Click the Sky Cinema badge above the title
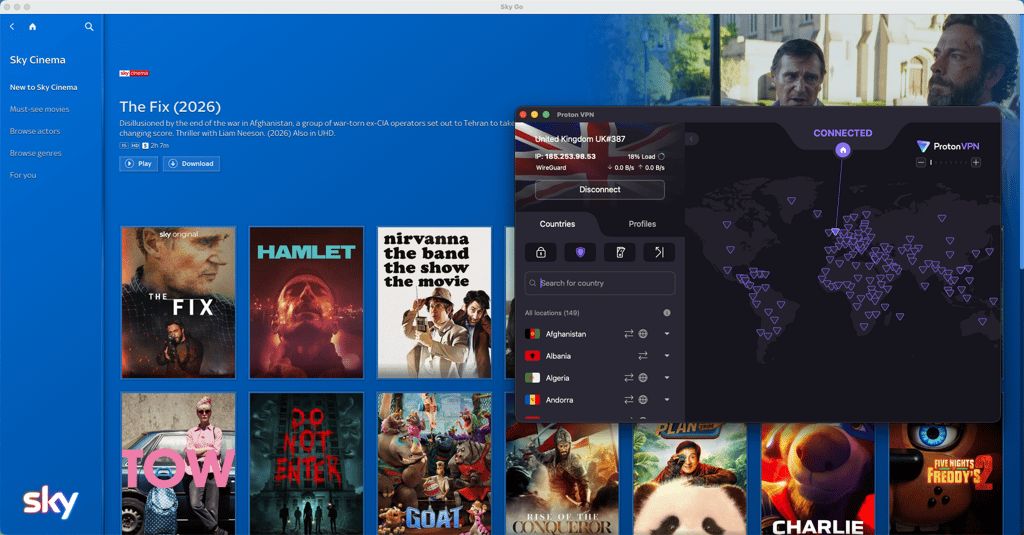The width and height of the screenshot is (1024, 535). (134, 73)
